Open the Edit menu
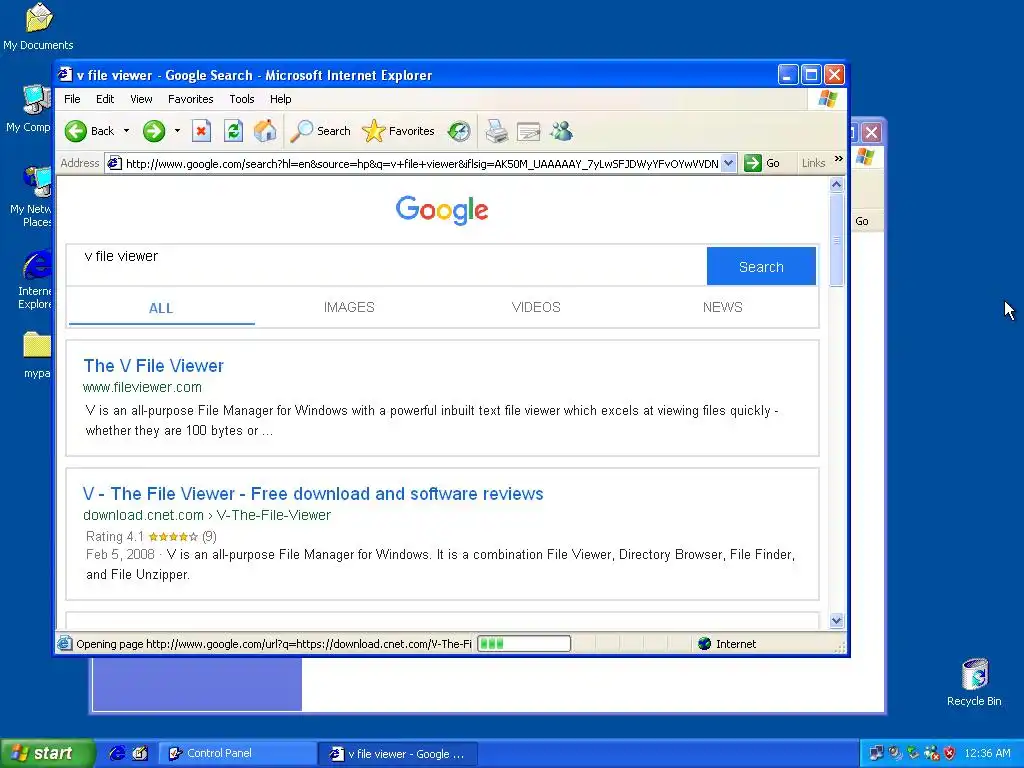 pyautogui.click(x=104, y=99)
